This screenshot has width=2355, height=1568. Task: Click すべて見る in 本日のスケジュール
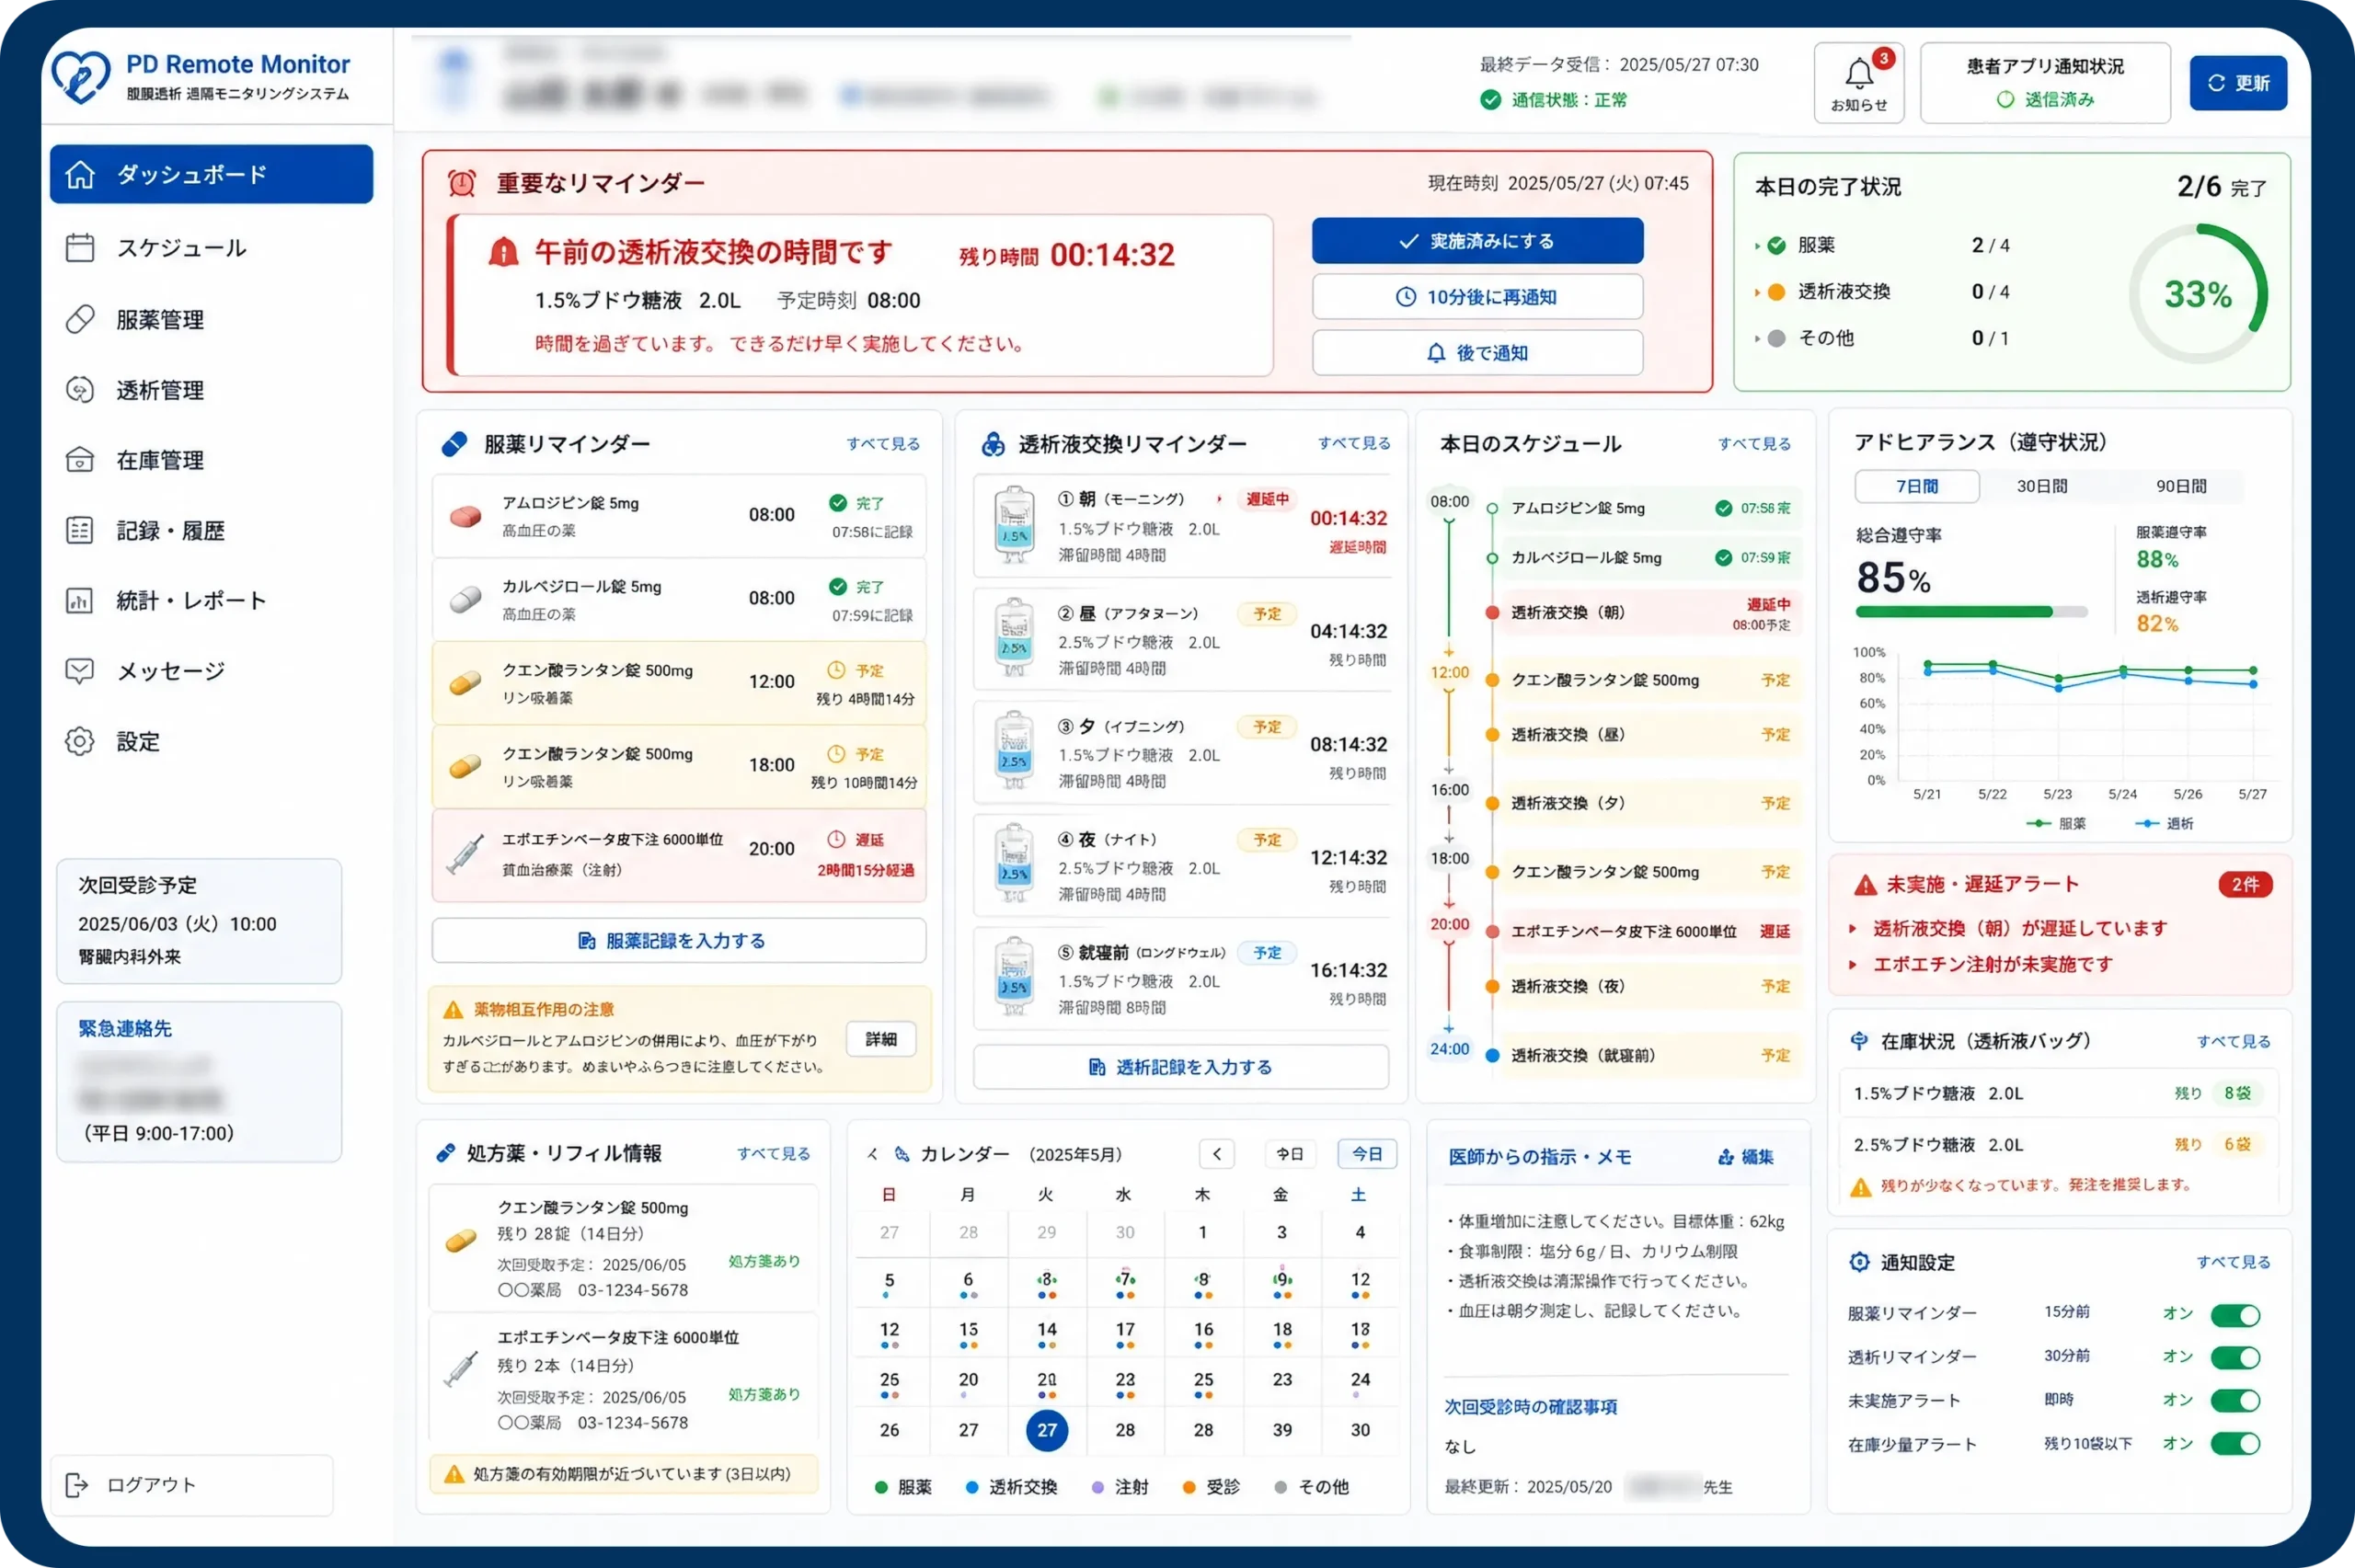pos(1754,444)
